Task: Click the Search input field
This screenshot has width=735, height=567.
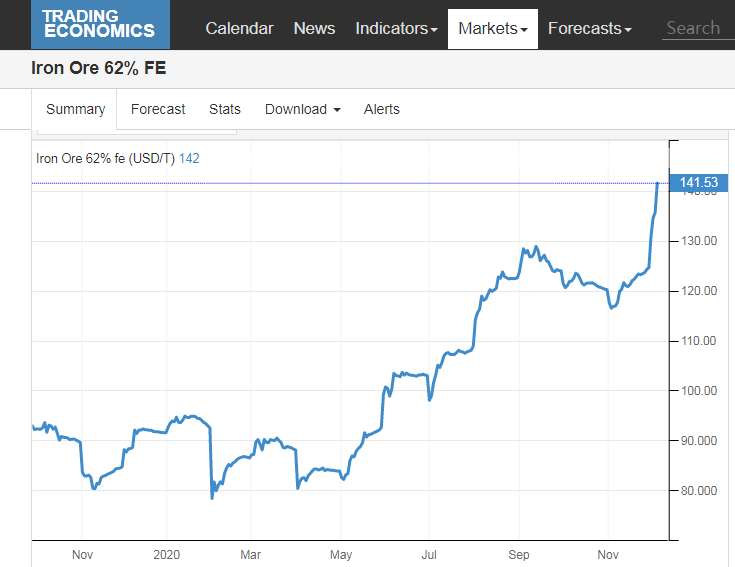Action: click(696, 28)
